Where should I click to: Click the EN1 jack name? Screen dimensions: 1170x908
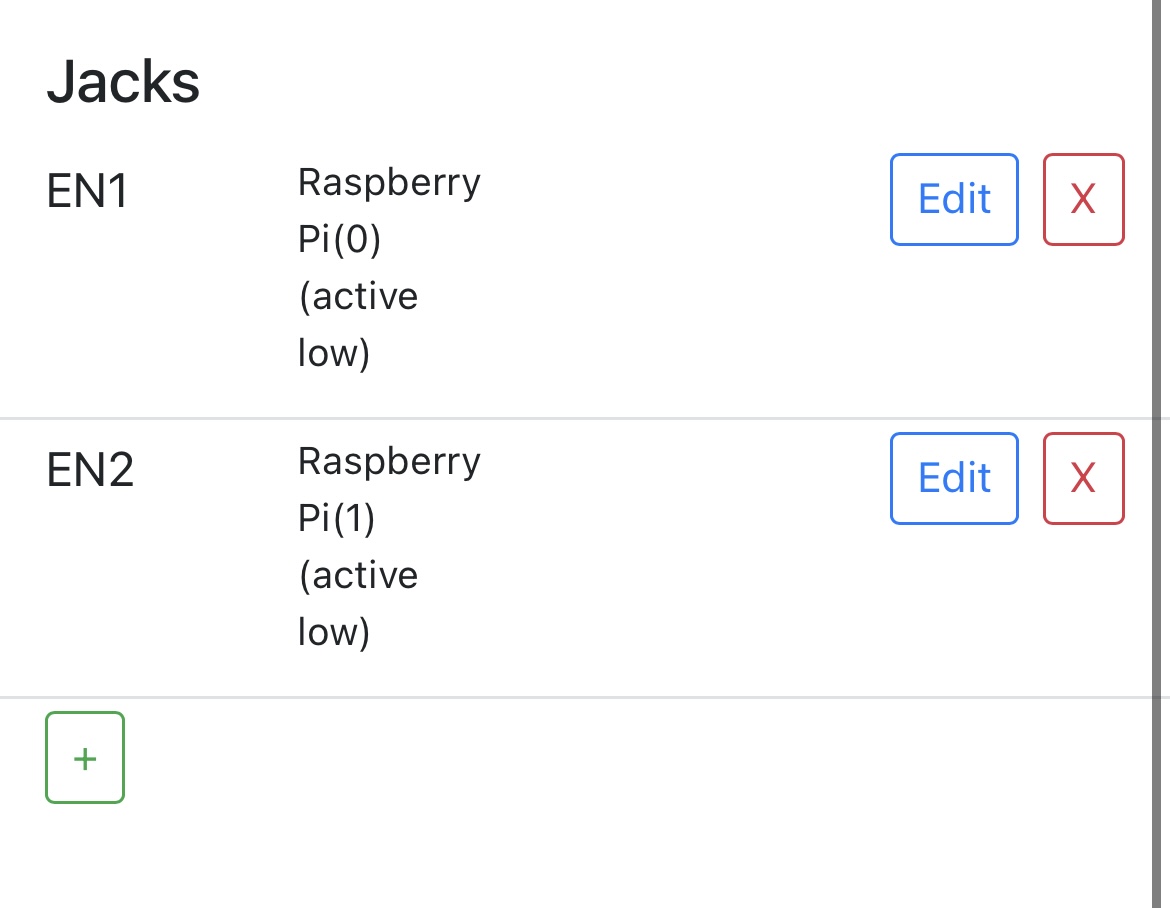point(88,192)
